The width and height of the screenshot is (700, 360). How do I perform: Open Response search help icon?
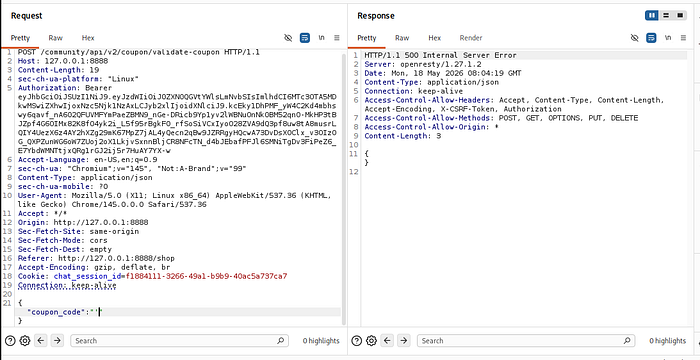coord(357,341)
